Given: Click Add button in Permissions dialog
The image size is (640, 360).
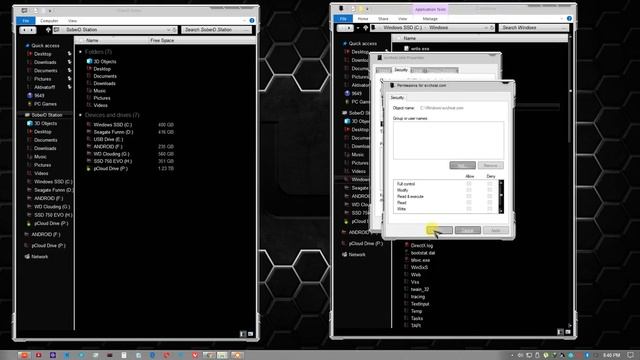Looking at the screenshot, I should (x=462, y=165).
